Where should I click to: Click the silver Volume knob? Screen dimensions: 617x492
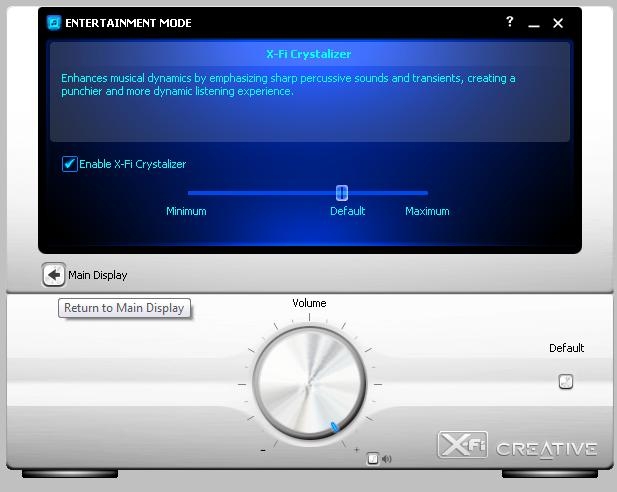click(309, 383)
